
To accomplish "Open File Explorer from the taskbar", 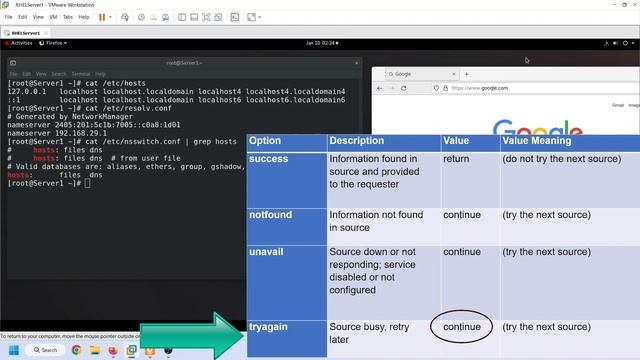I will tap(95, 350).
